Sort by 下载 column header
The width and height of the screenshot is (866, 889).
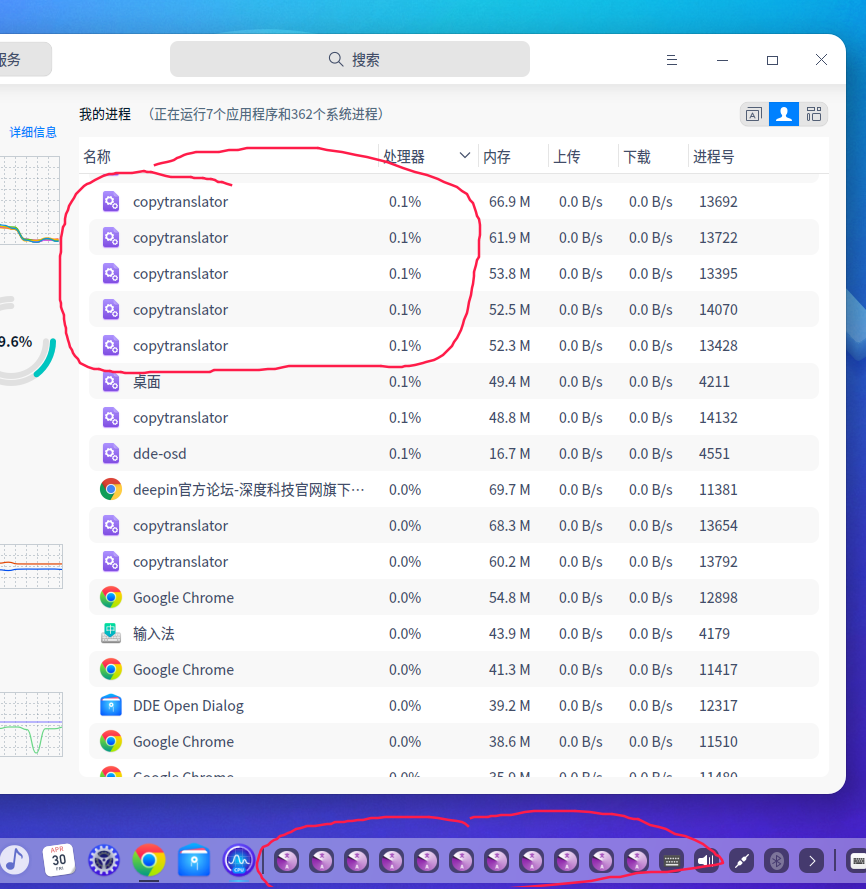[653, 156]
